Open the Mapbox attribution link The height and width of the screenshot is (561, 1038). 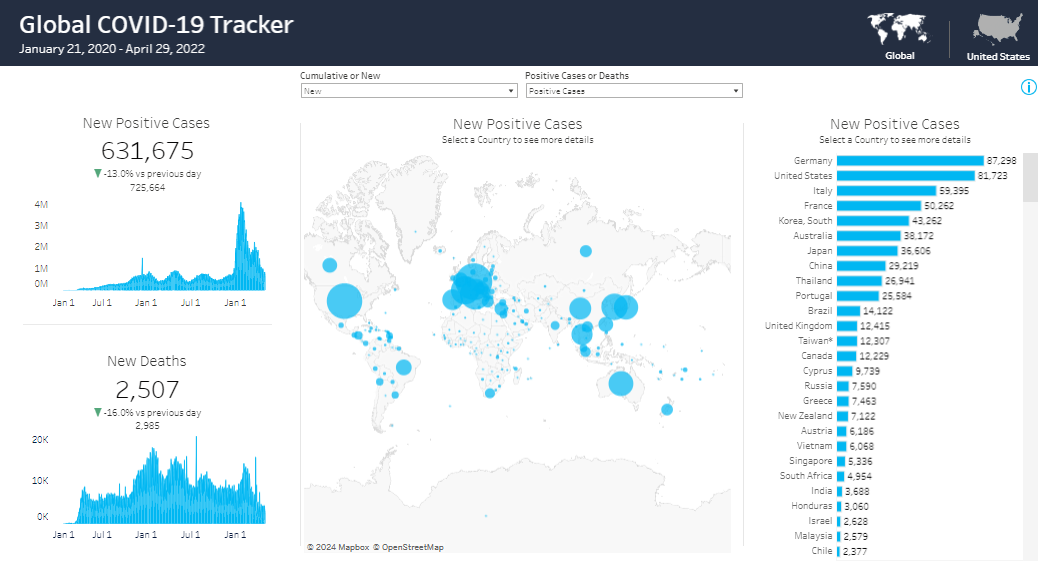pos(338,547)
